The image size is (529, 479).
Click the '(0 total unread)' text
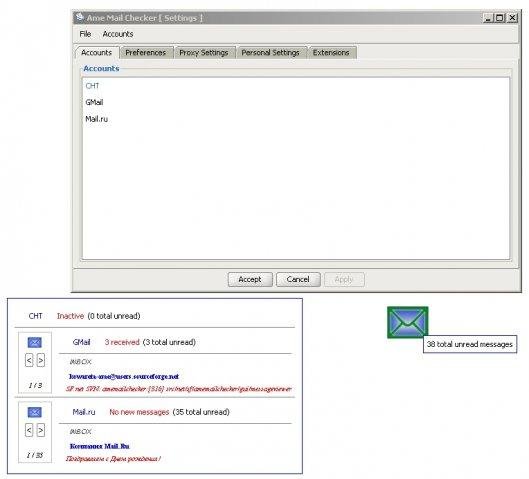(114, 316)
